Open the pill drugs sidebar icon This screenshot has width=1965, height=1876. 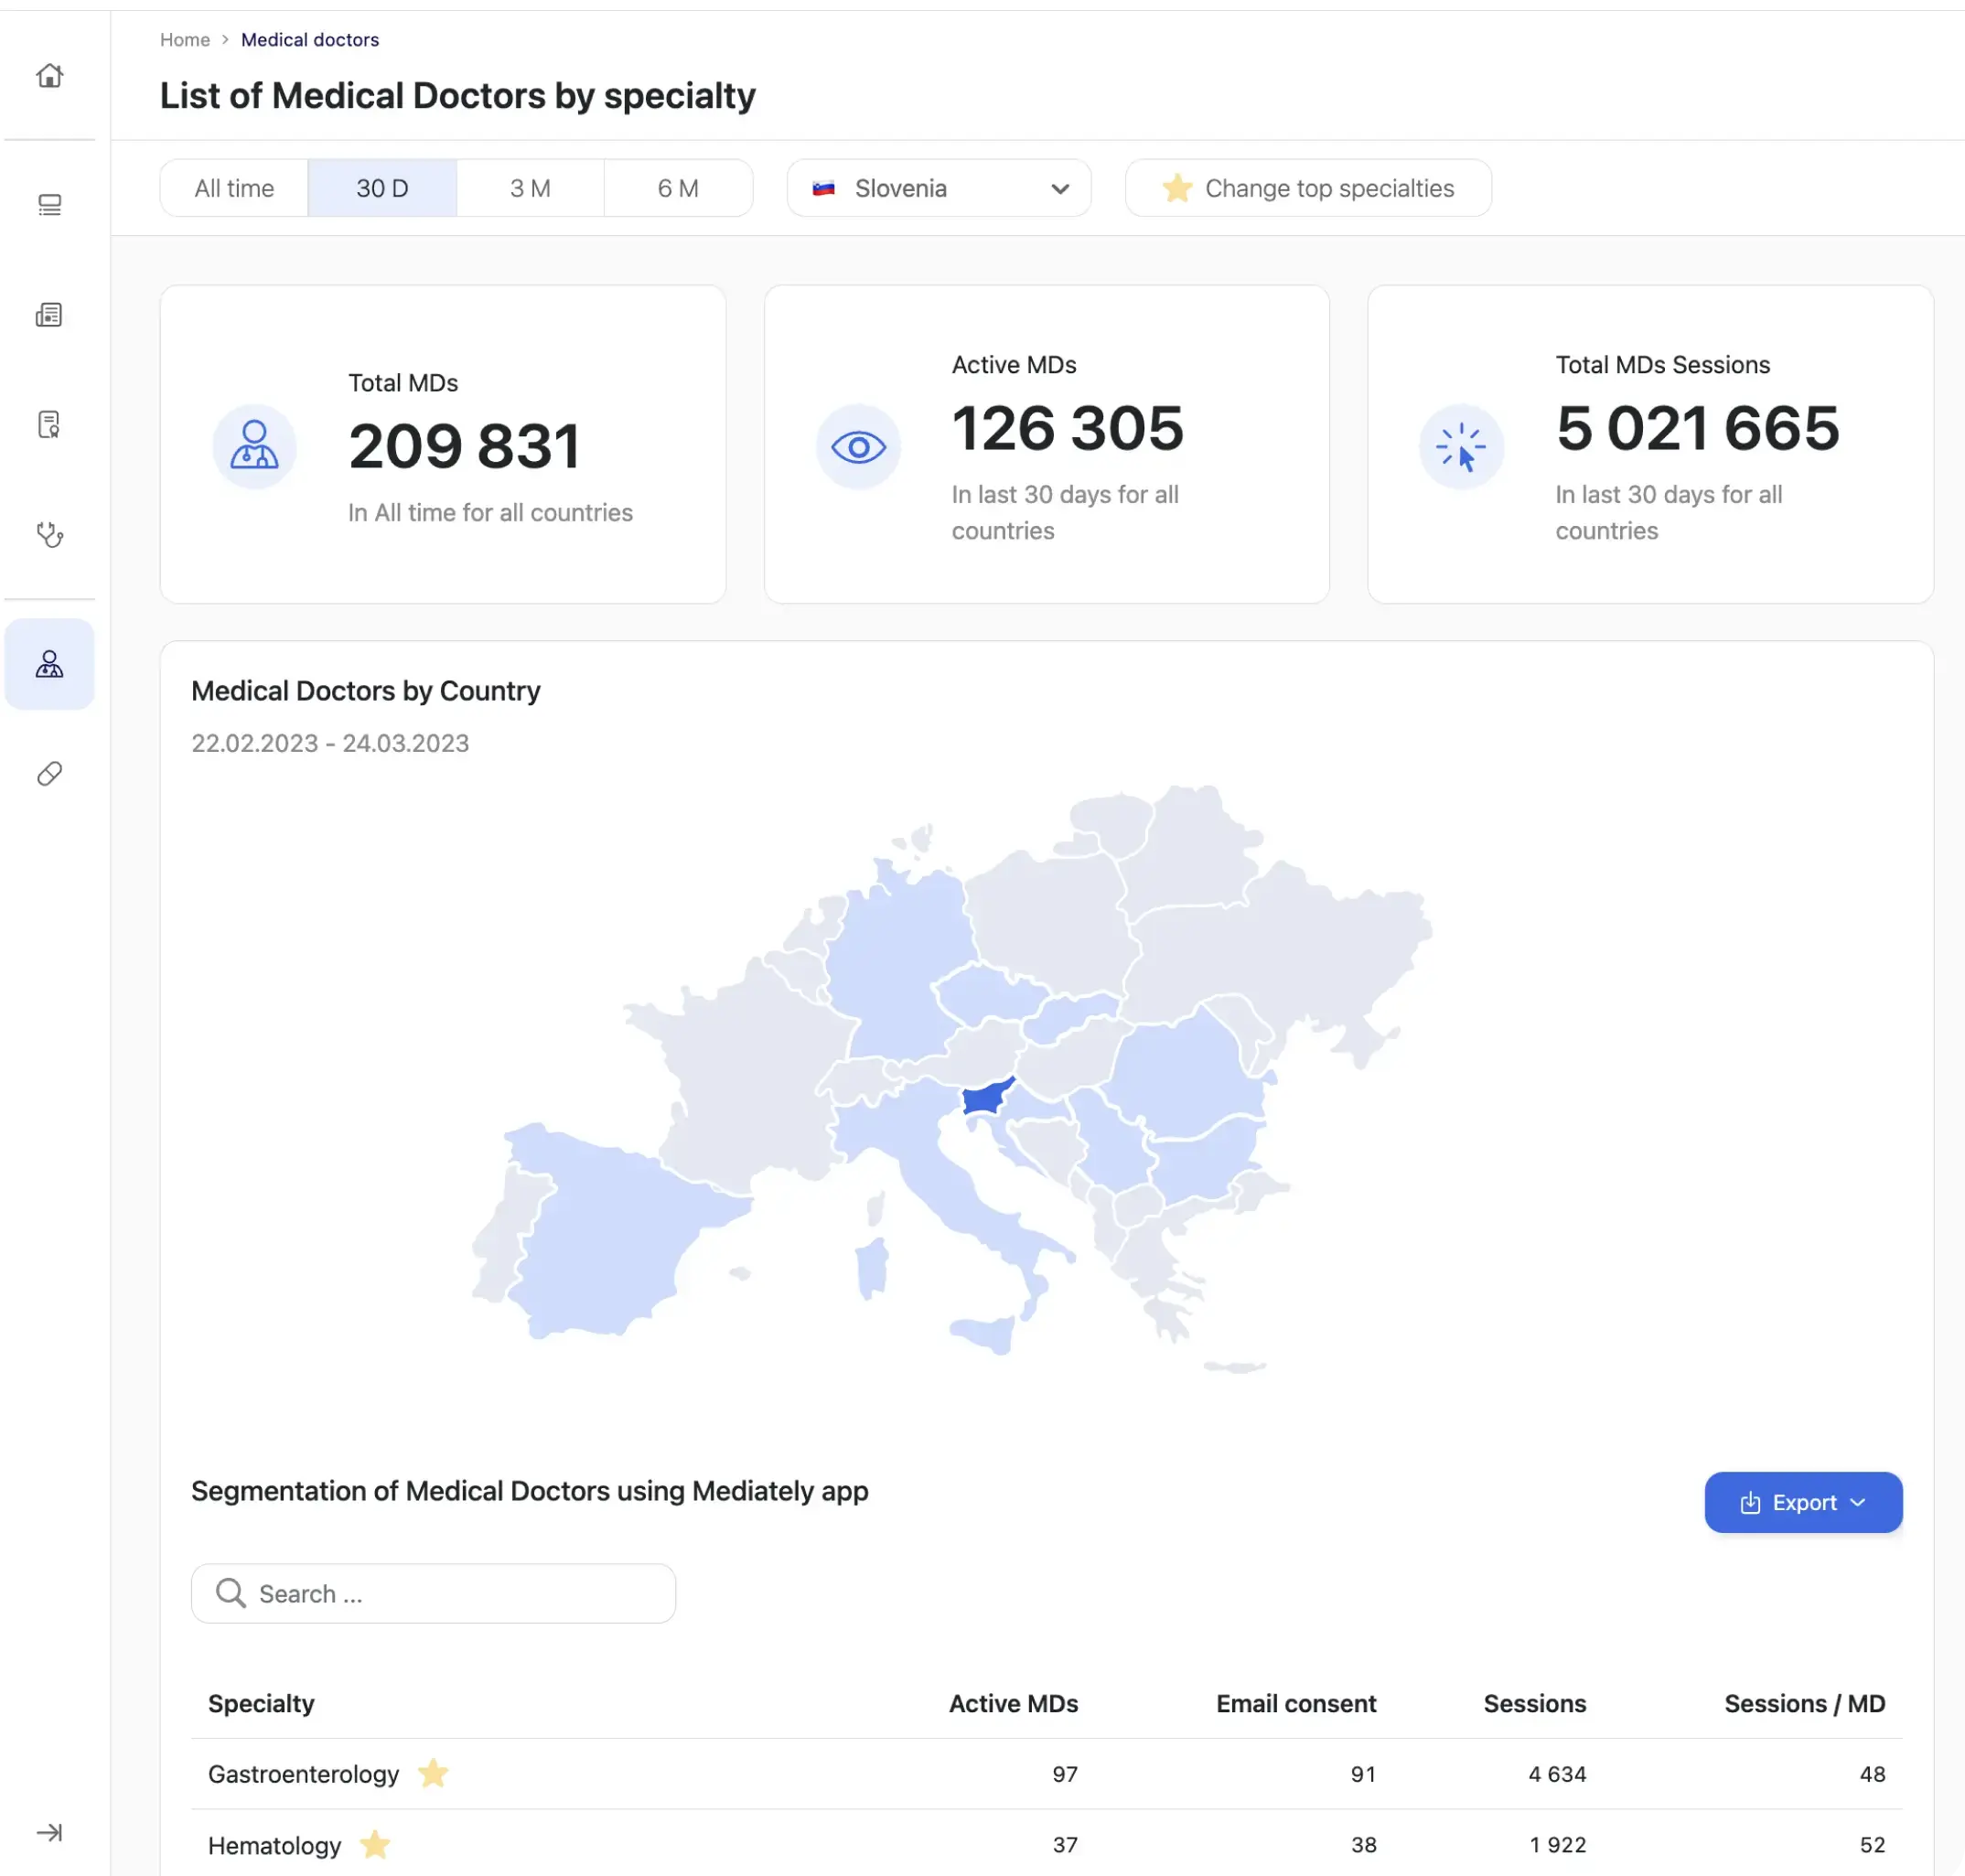point(49,774)
